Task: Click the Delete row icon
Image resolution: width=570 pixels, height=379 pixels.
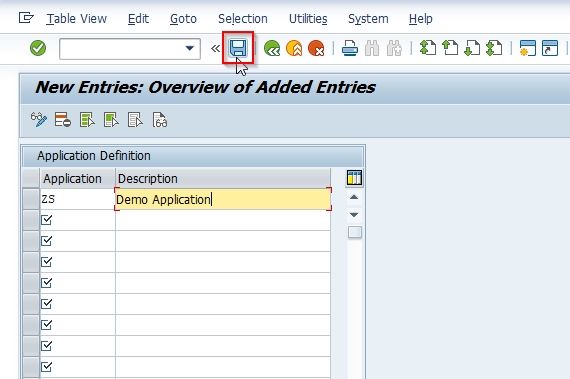Action: click(x=63, y=120)
